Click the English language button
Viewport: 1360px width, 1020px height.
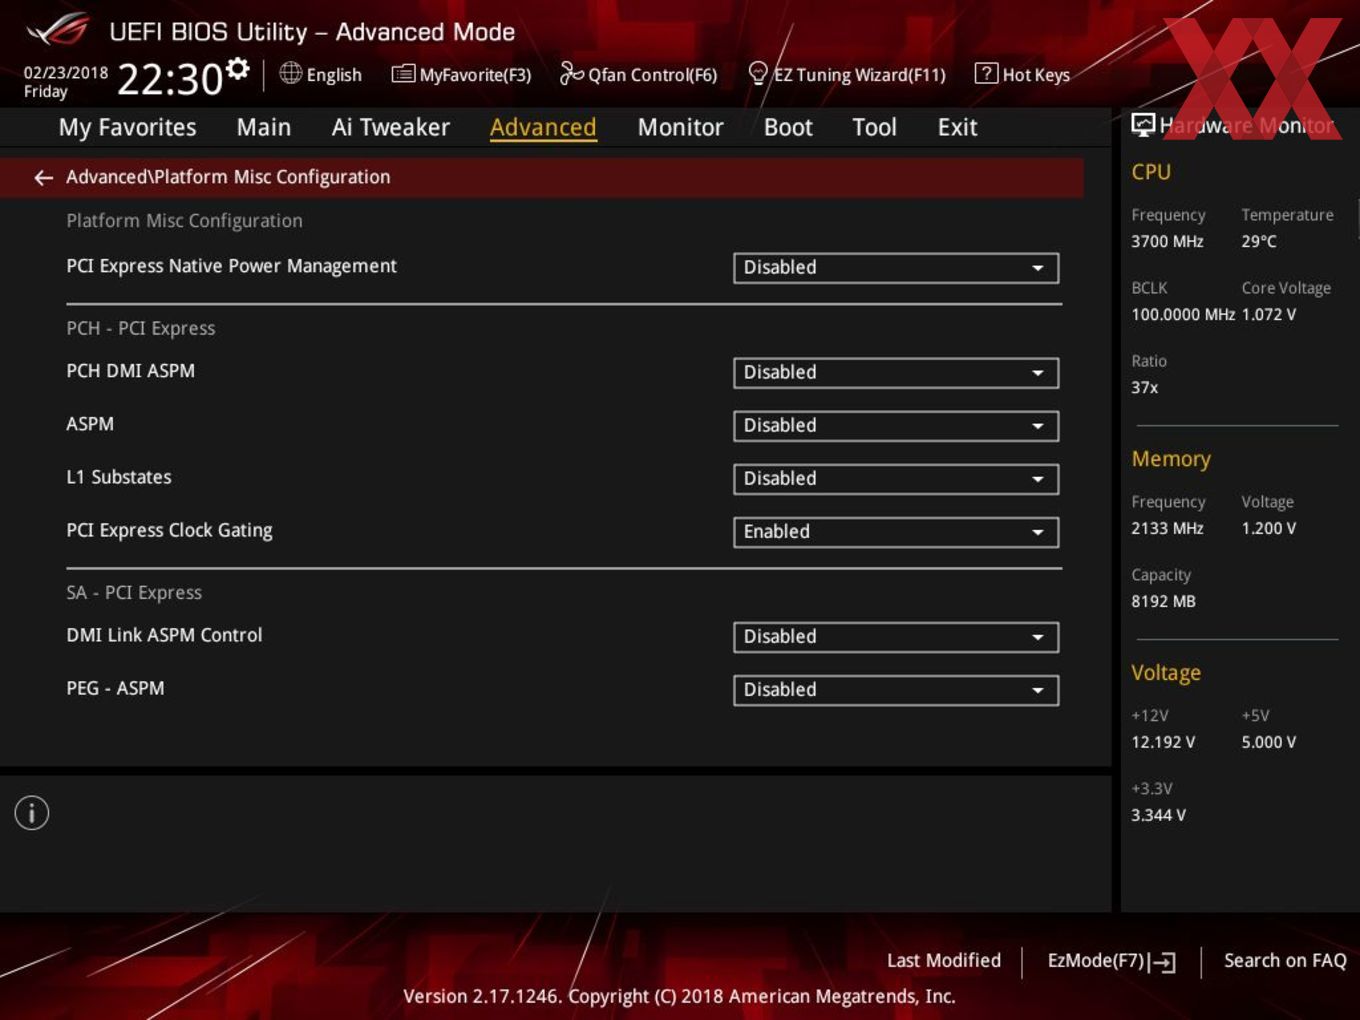tap(321, 74)
